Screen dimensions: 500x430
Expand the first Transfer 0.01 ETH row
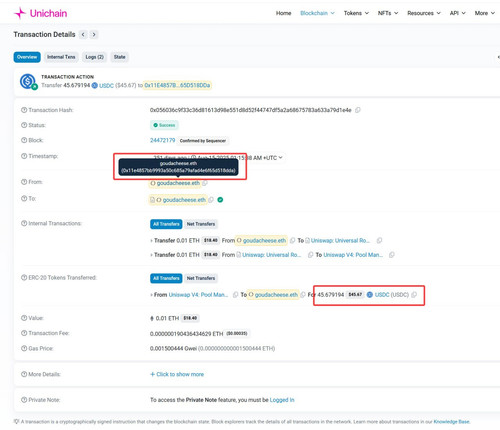tap(151, 241)
